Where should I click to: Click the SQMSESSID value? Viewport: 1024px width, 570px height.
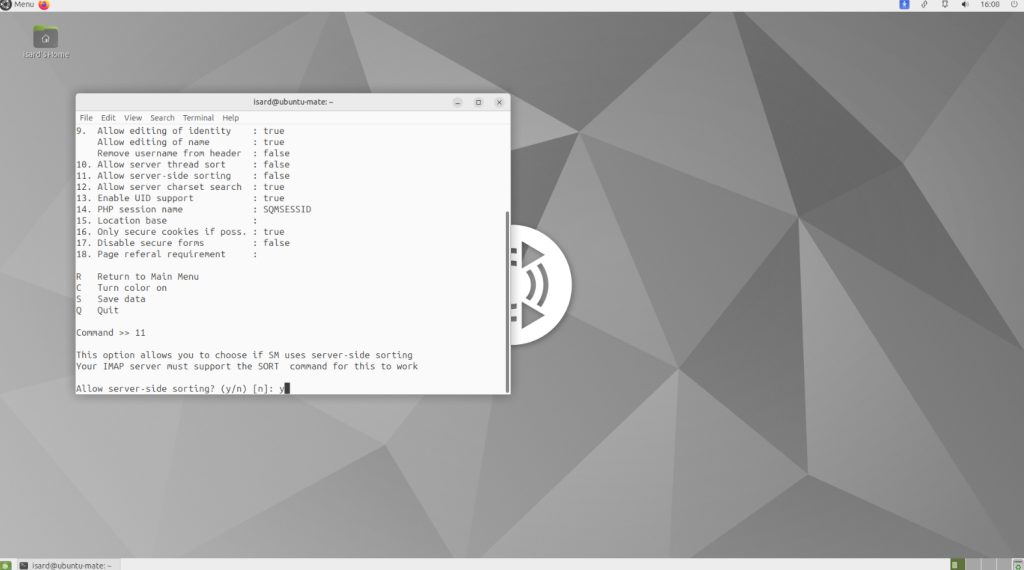tap(287, 210)
